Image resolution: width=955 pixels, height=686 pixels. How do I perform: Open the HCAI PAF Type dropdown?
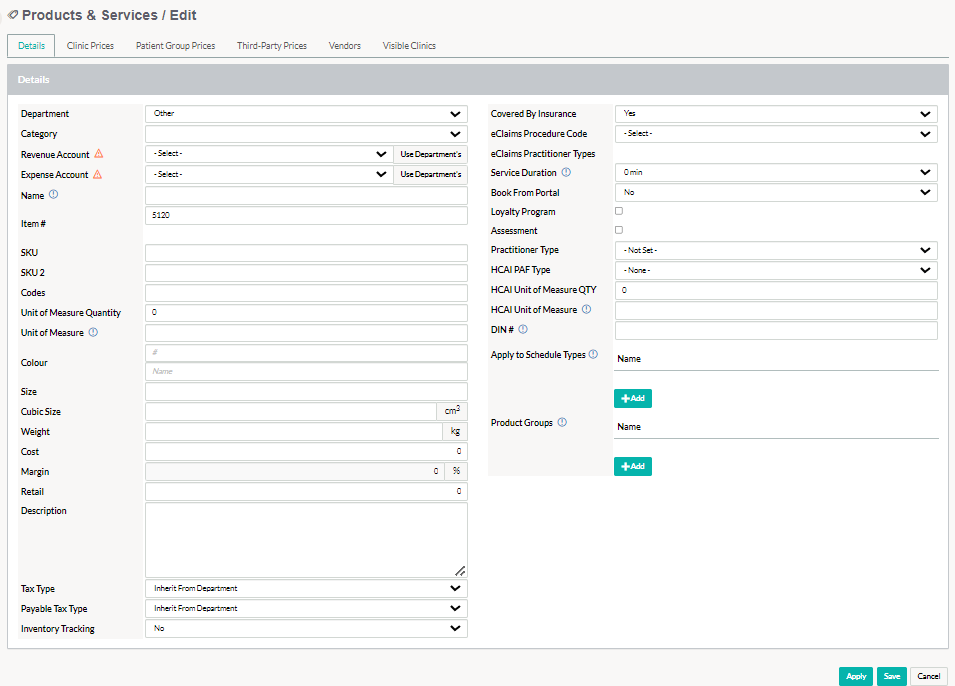point(776,271)
